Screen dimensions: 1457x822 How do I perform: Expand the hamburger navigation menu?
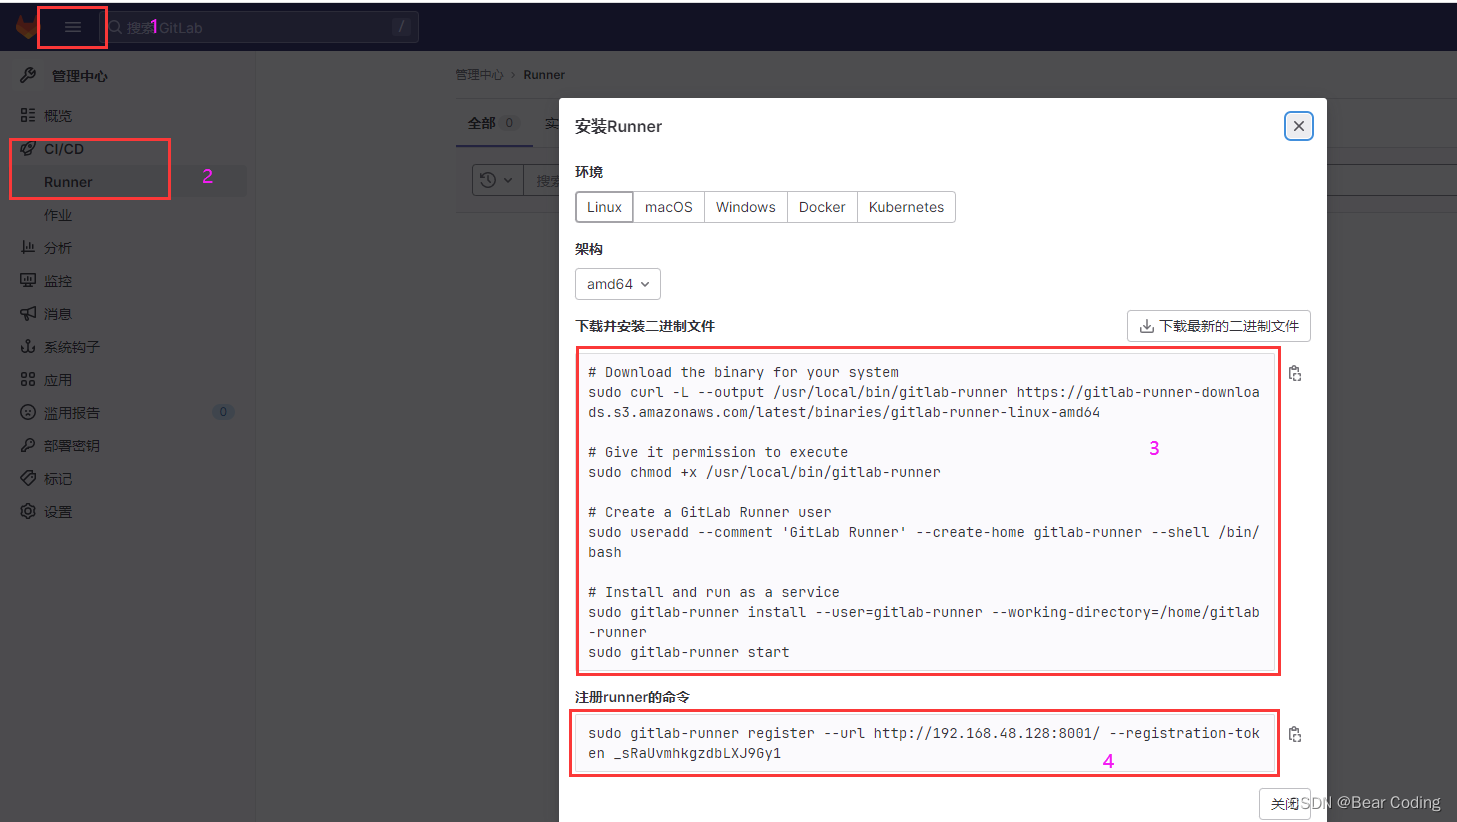click(71, 27)
